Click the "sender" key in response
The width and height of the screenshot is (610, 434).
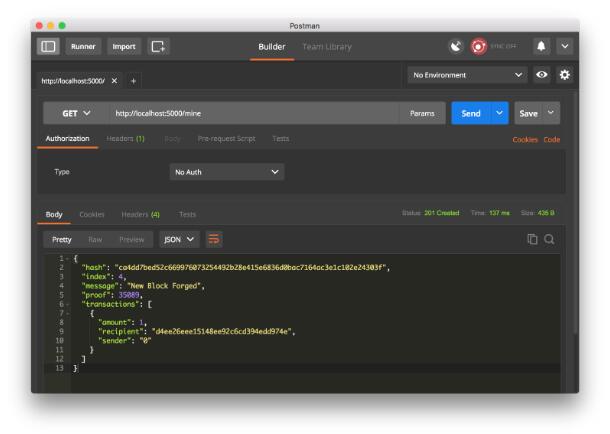click(114, 341)
